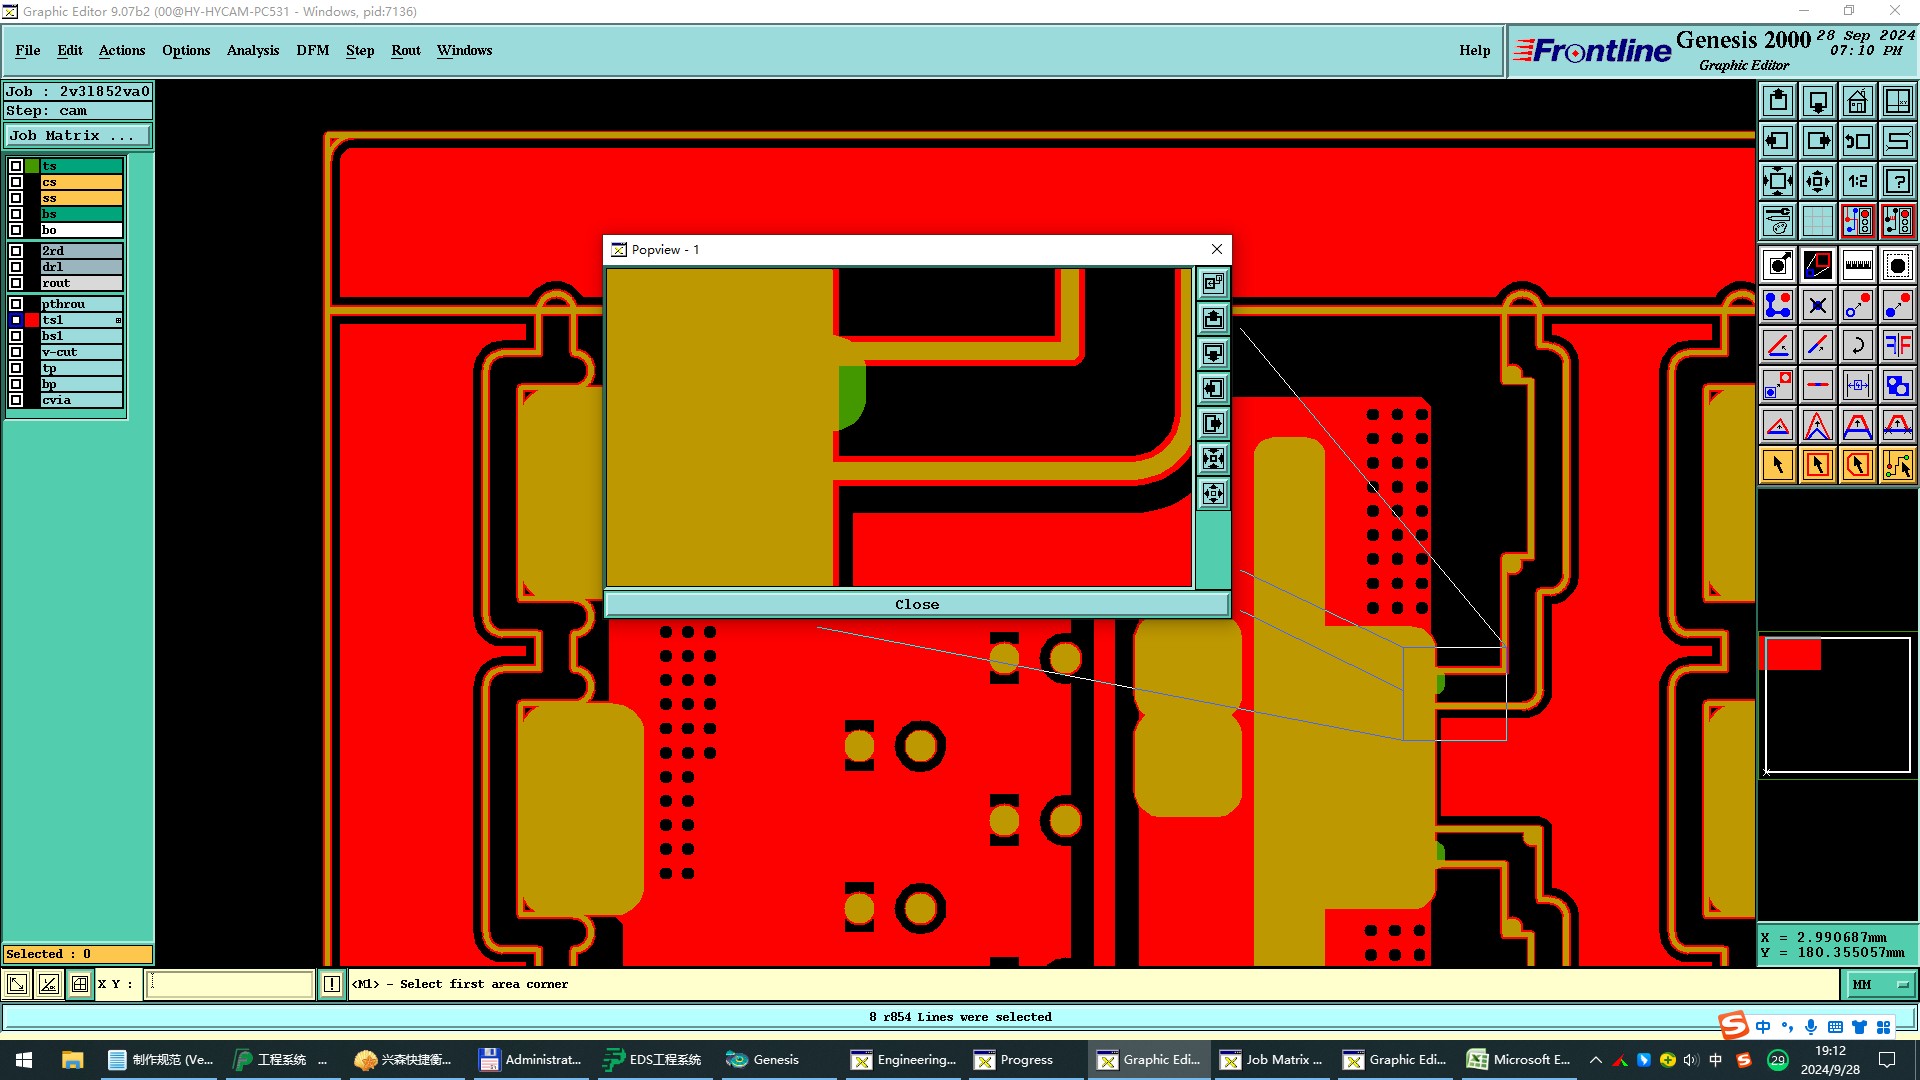Select the rotate feature tool

1857,345
